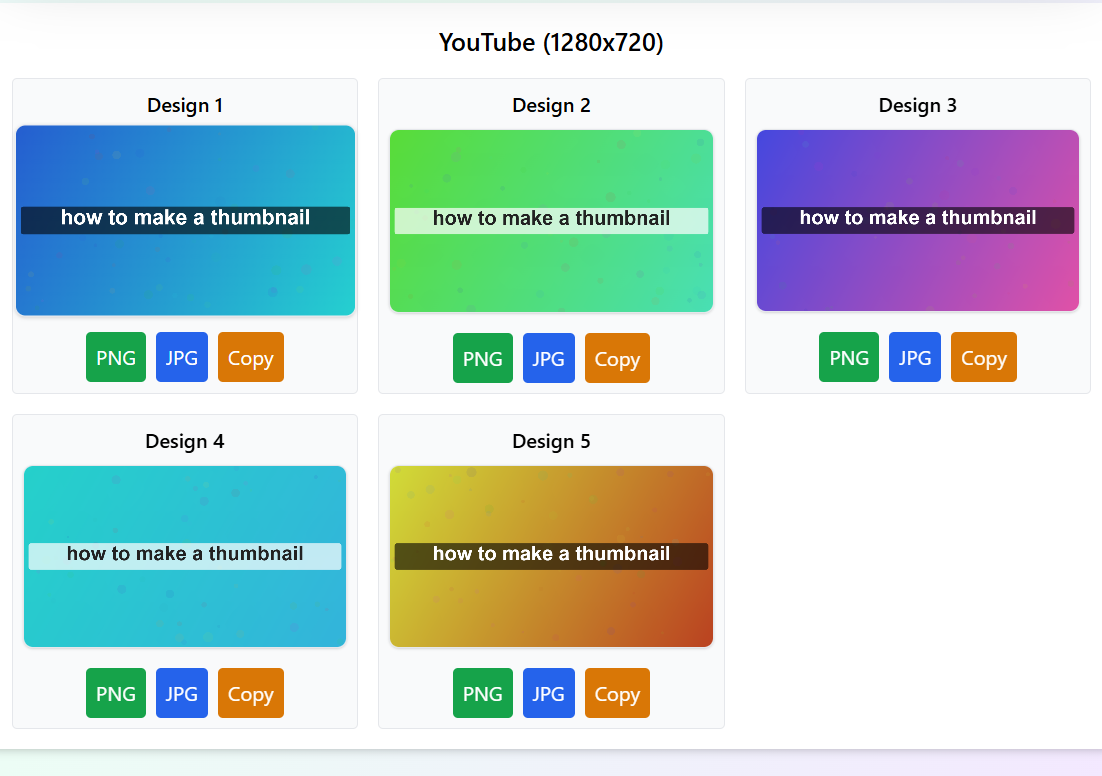This screenshot has width=1102, height=776.
Task: Copy the Design 3 thumbnail
Action: pyautogui.click(x=984, y=357)
